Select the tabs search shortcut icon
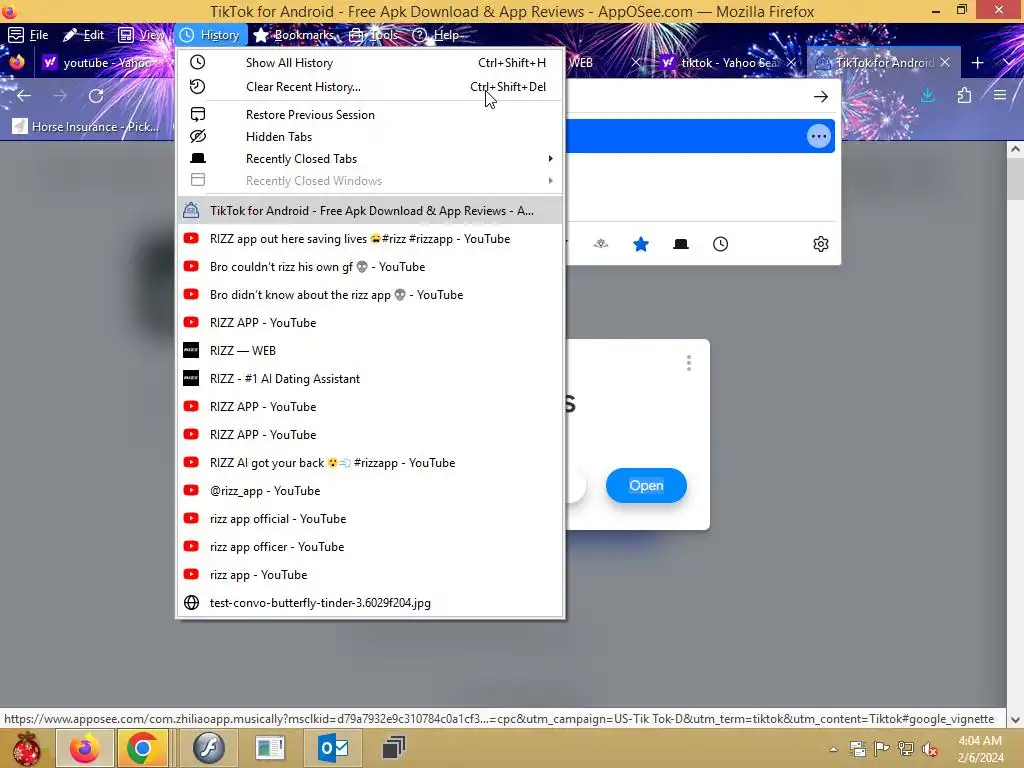Image resolution: width=1024 pixels, height=768 pixels. (x=680, y=244)
